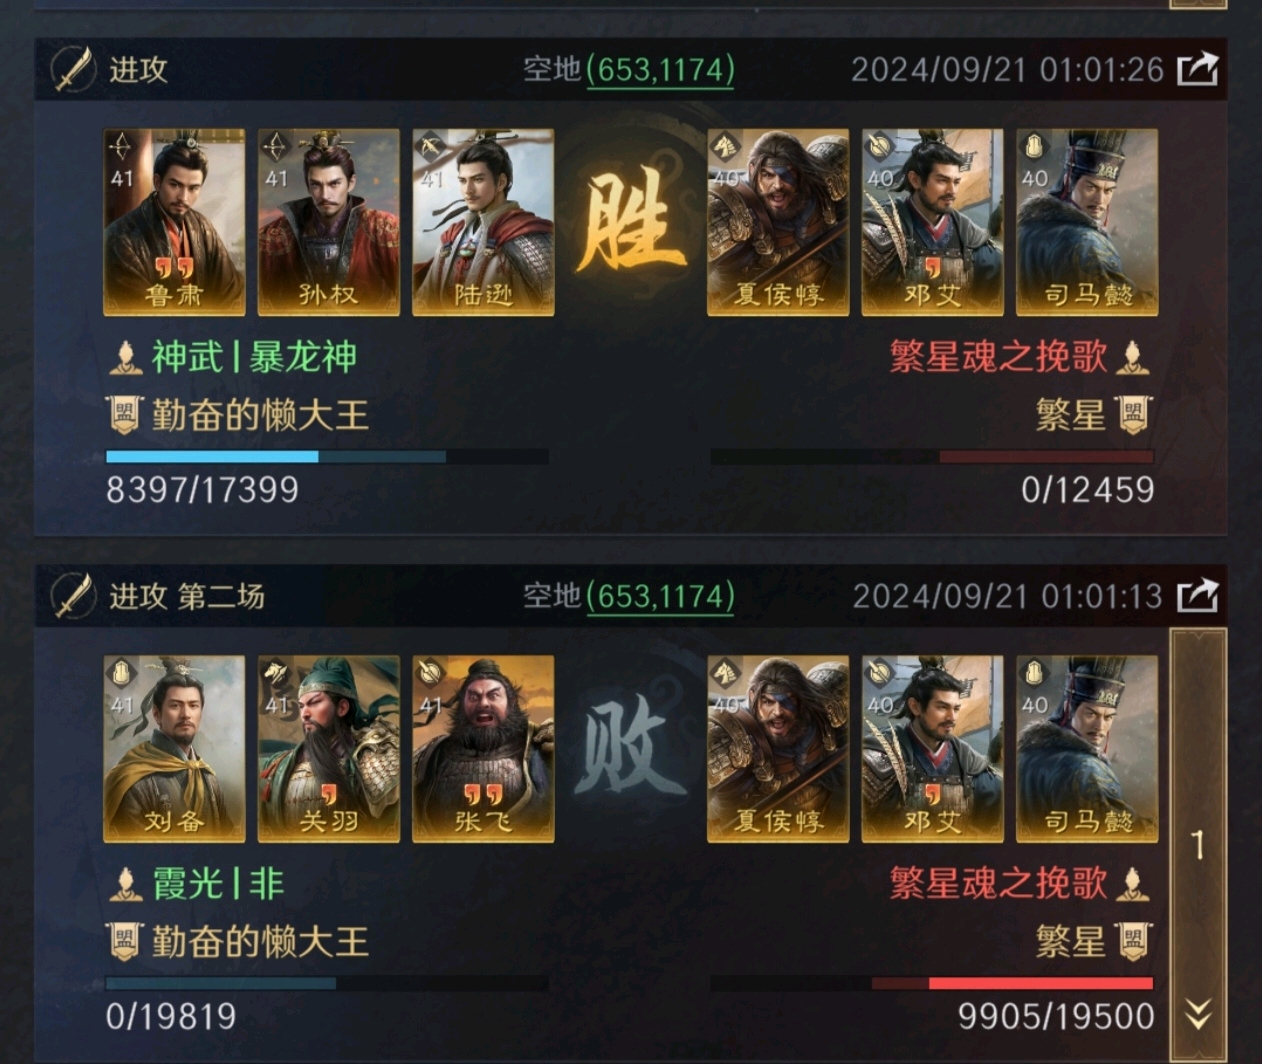Open enemy player 繁星魂之挽歌 in second report

(998, 884)
